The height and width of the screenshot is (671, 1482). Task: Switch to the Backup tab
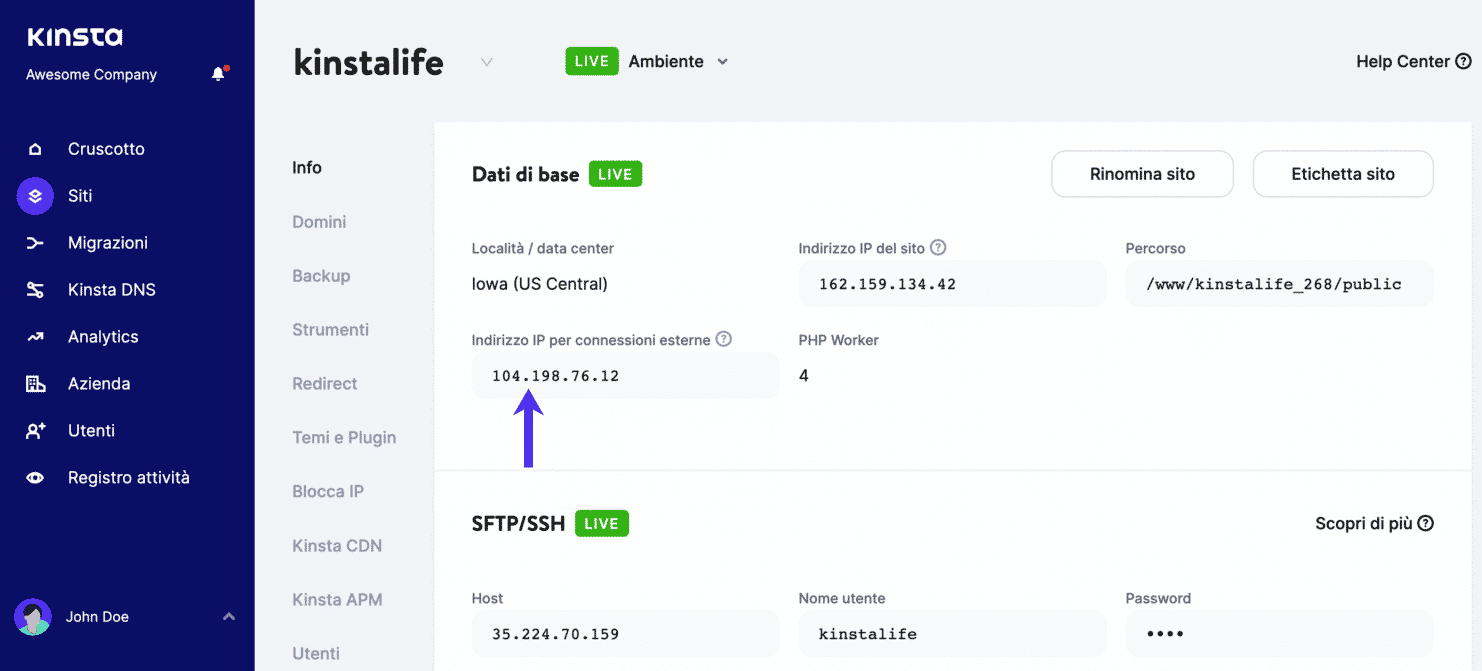[x=321, y=276]
